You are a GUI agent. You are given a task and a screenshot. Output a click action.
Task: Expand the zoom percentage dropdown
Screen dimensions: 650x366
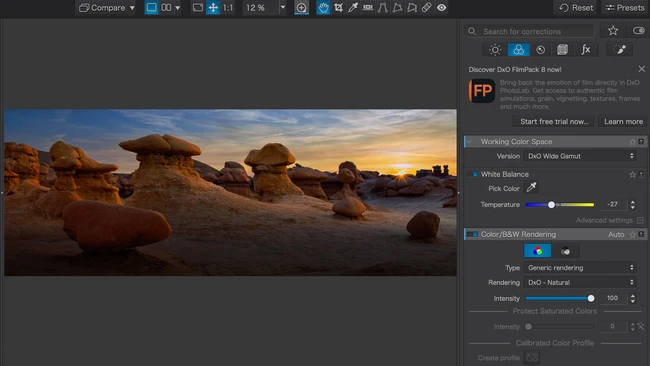[x=283, y=7]
